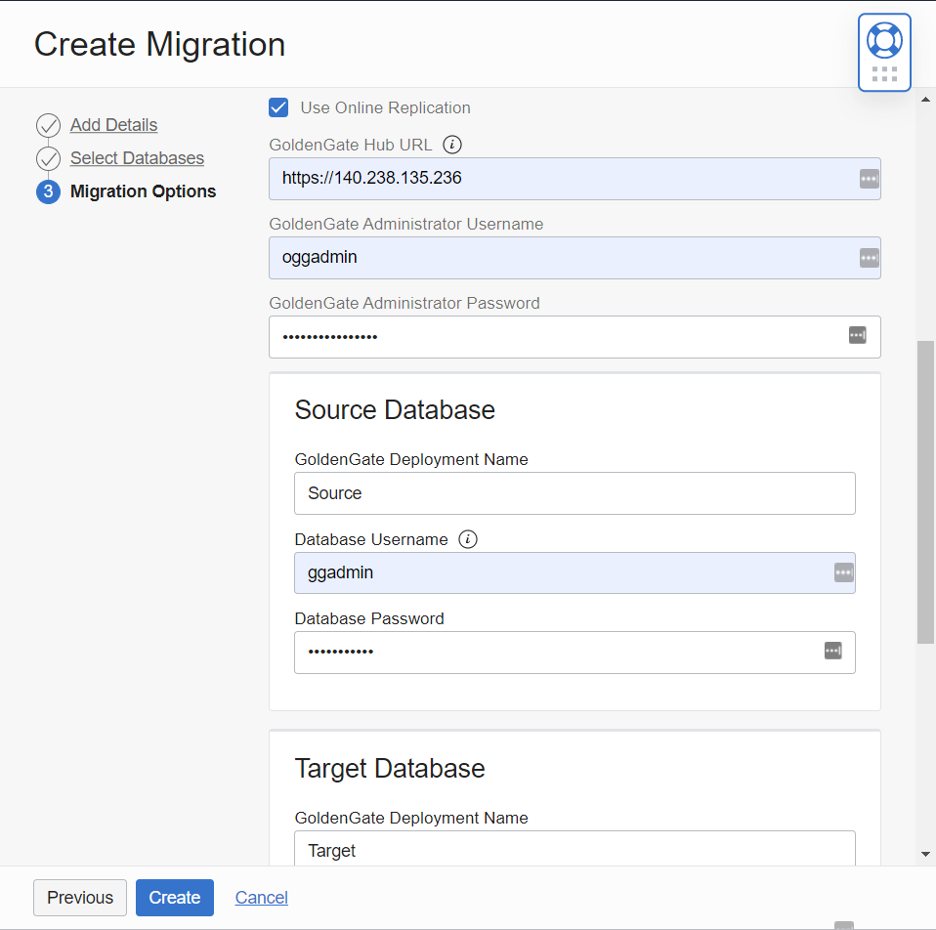Screen dimensions: 936x930
Task: Focus the GoldenGate Hub URL field
Action: 574,178
